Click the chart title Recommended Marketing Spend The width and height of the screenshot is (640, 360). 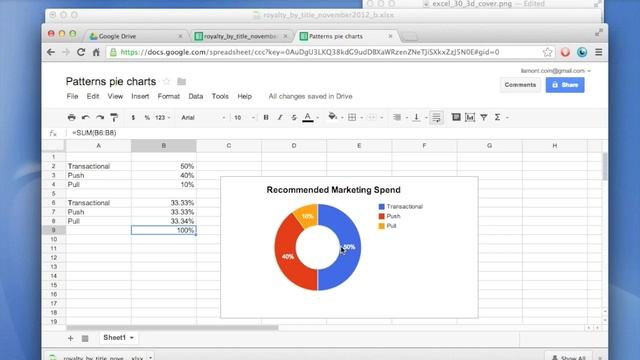point(333,190)
